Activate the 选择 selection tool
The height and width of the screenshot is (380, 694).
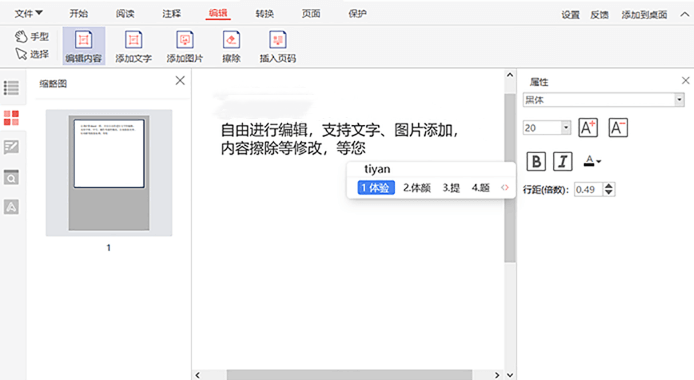pos(32,54)
